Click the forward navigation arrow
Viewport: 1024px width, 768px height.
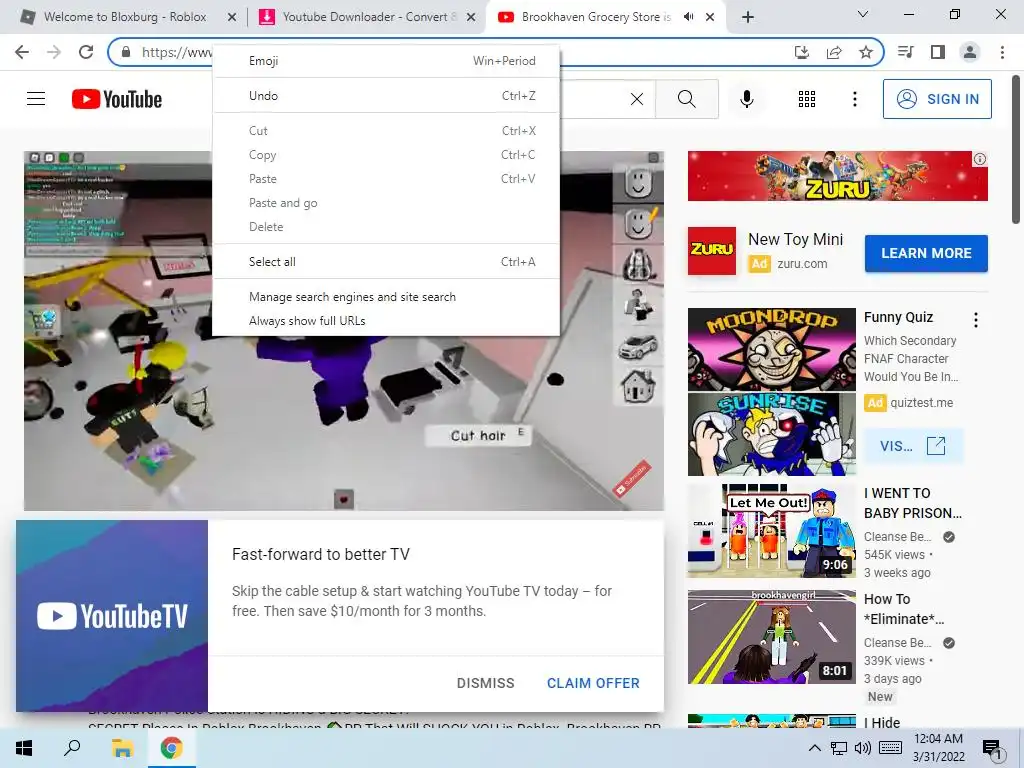(54, 52)
